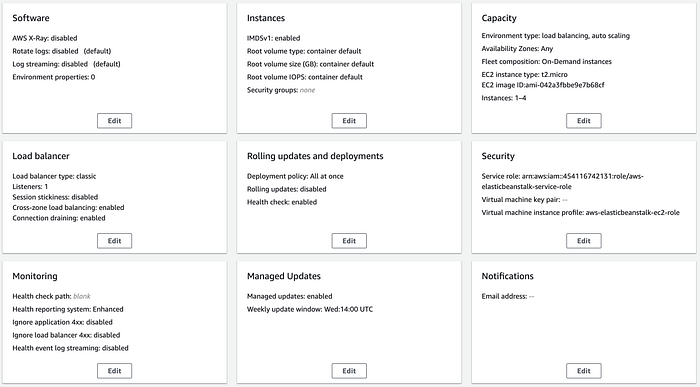Click 'Fleet composition: On-Demand instances'
This screenshot has width=700, height=387.
(x=546, y=62)
